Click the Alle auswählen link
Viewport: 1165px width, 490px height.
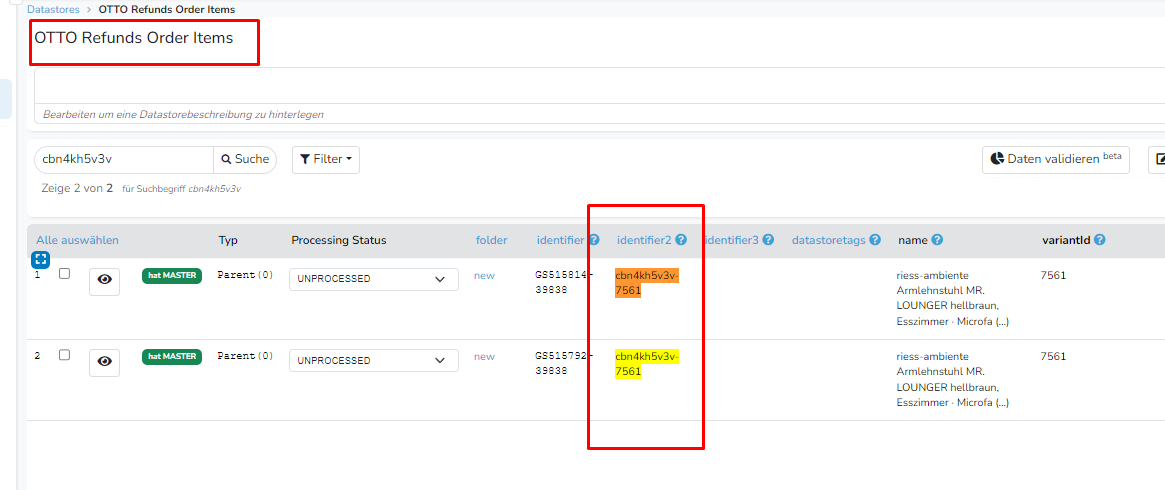coord(77,240)
